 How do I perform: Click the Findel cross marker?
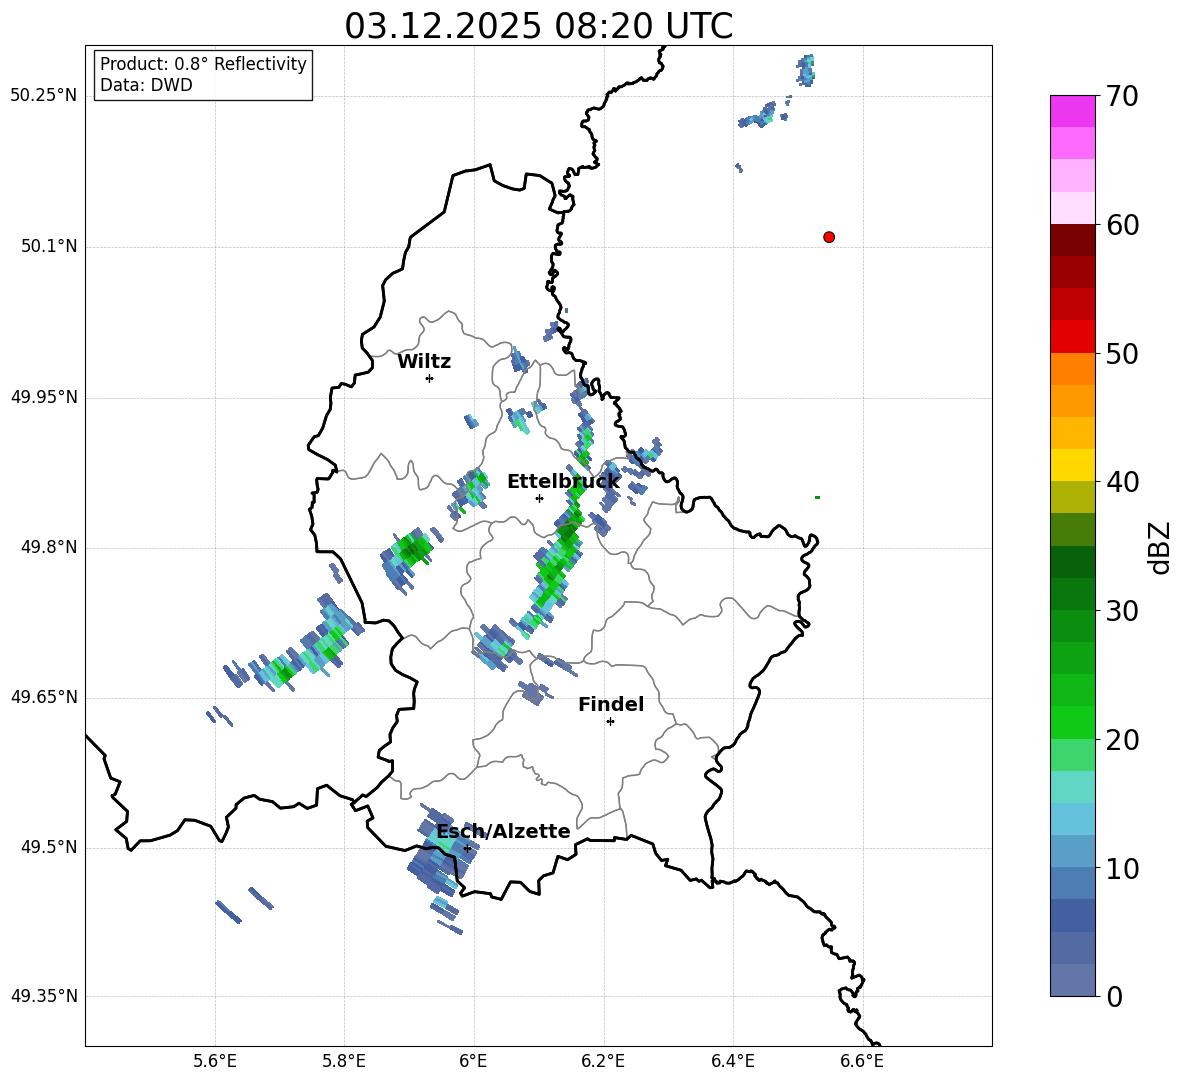tap(610, 722)
